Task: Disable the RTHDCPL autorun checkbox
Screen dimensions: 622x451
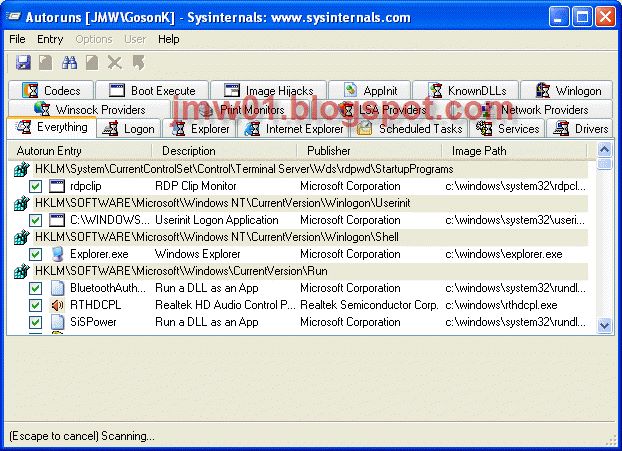Action: tap(35, 305)
